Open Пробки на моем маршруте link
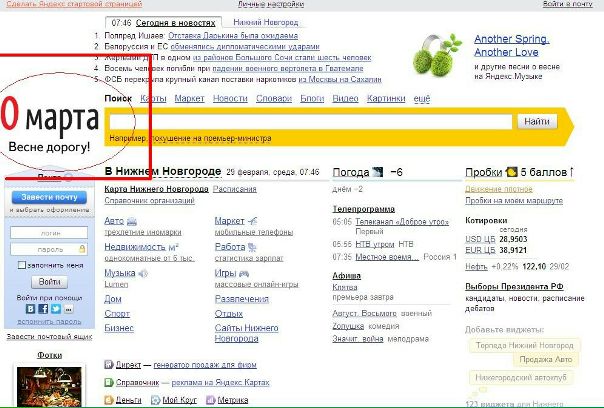 (514, 201)
